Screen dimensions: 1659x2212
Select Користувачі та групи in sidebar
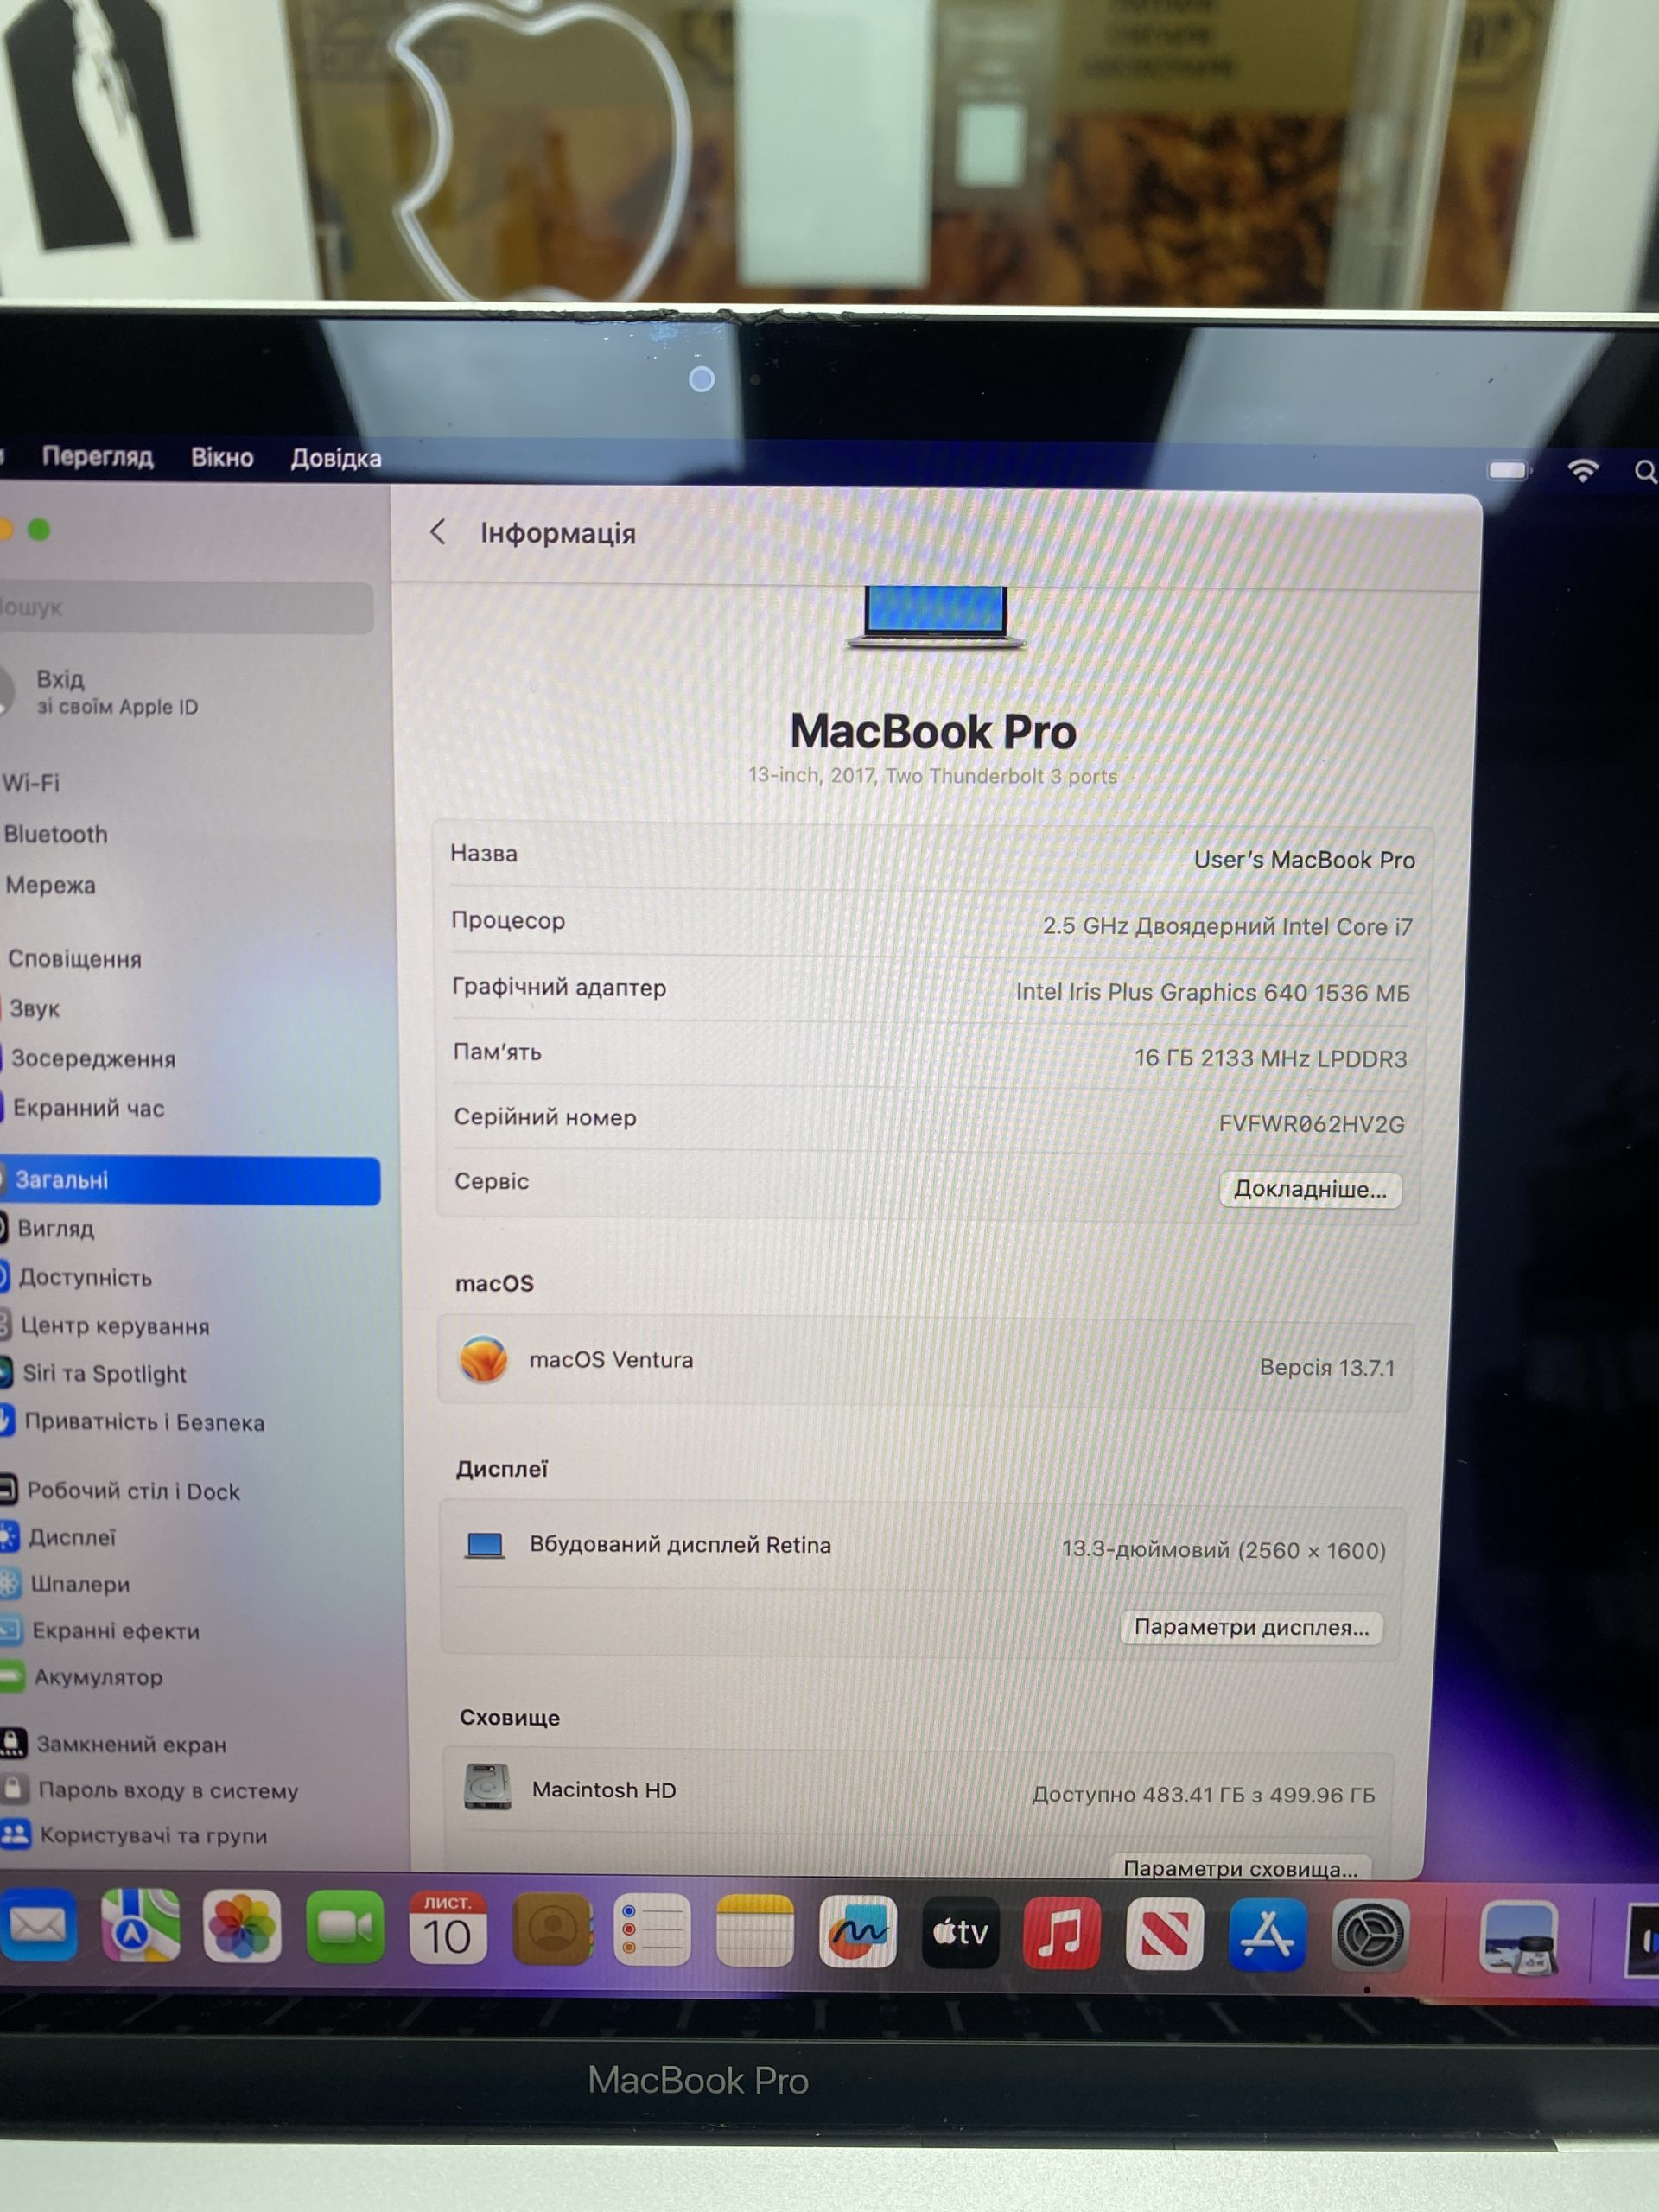click(x=152, y=1835)
